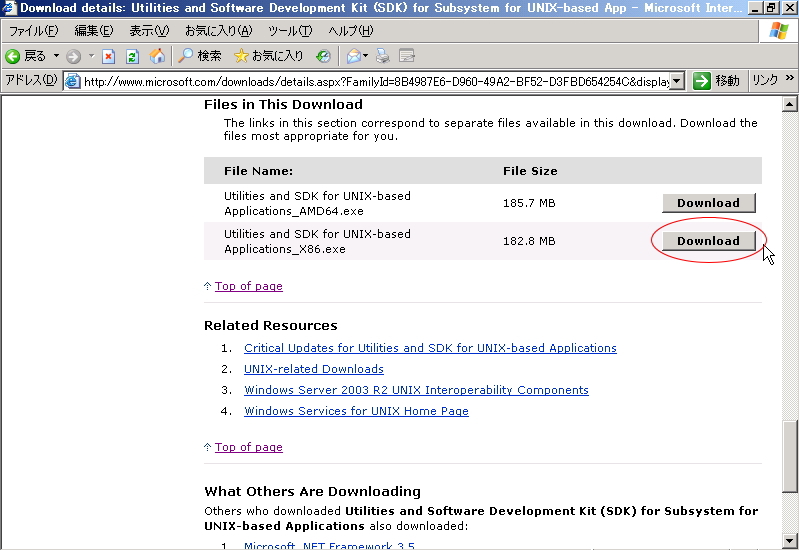Open the ファイル(F) menu

(34, 31)
